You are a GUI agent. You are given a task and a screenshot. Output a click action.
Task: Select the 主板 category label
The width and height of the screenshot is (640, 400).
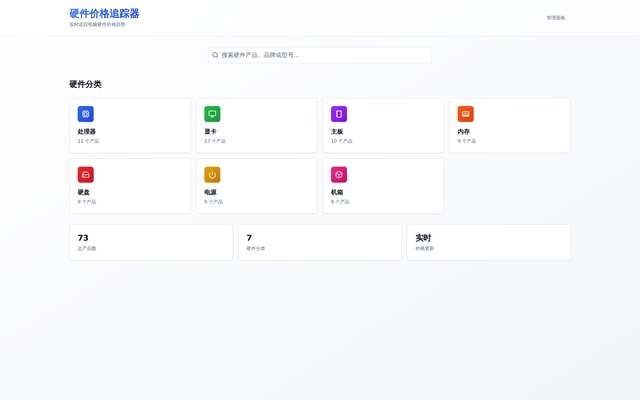(337, 132)
